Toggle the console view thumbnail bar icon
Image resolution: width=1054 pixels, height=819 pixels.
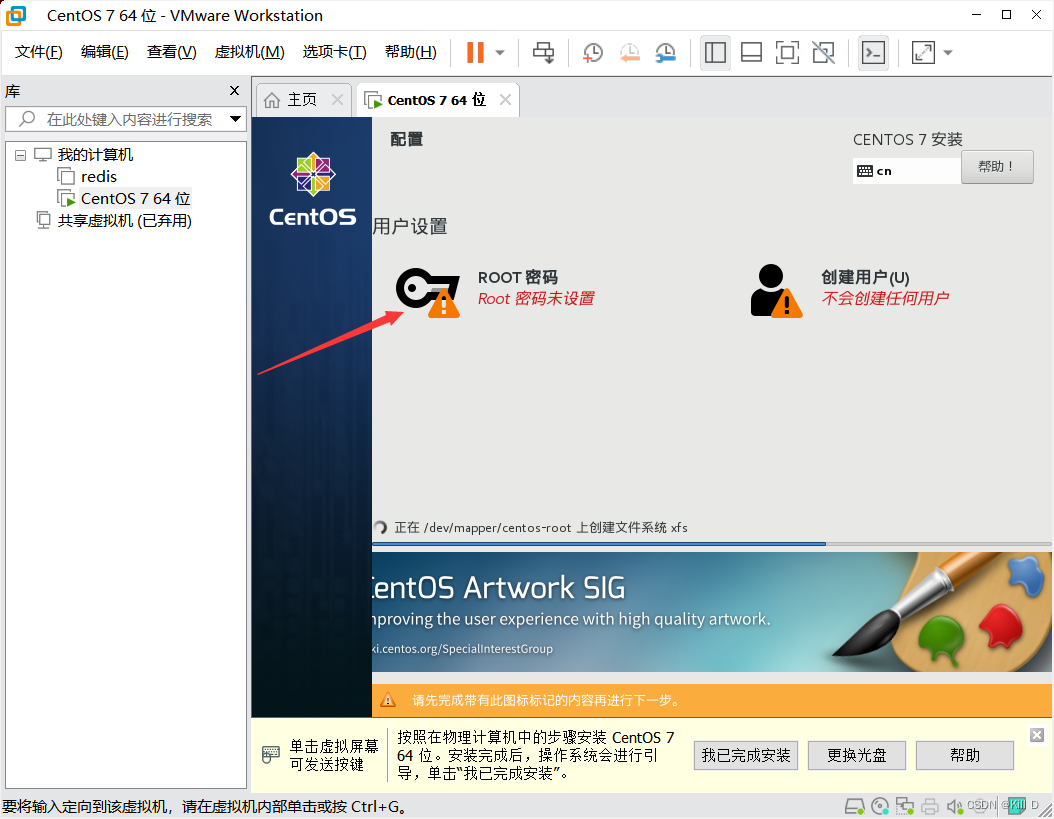click(751, 52)
